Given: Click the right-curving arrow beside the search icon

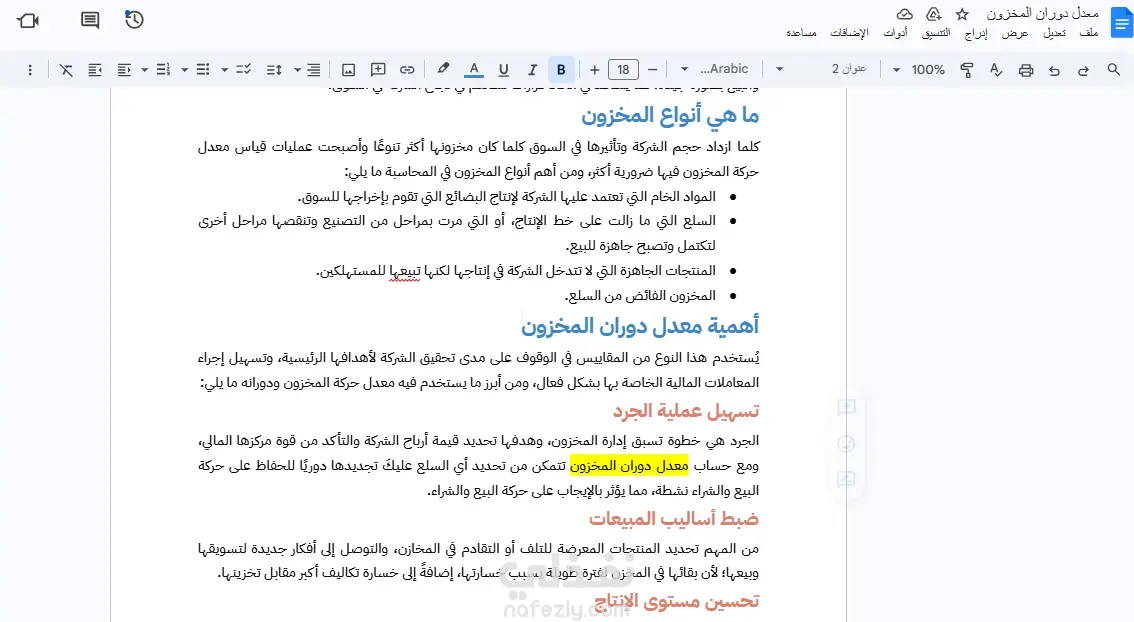Looking at the screenshot, I should [1083, 70].
